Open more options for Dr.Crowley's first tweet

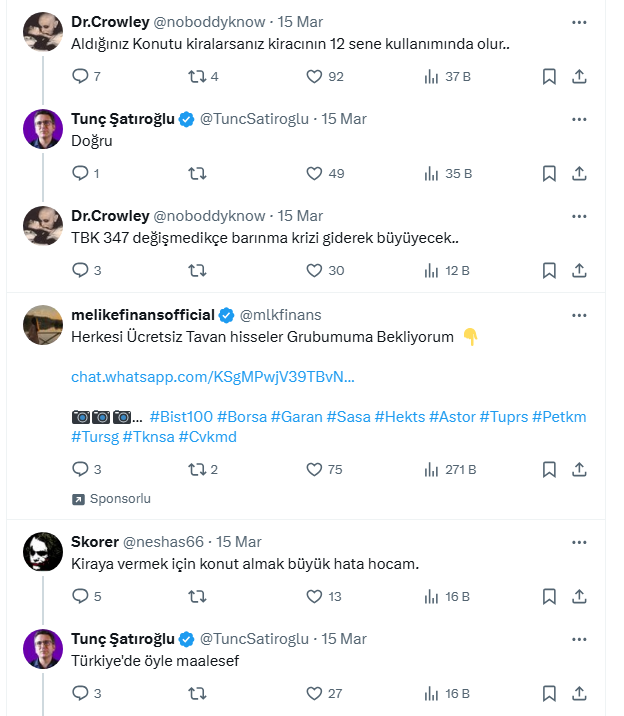(x=579, y=21)
